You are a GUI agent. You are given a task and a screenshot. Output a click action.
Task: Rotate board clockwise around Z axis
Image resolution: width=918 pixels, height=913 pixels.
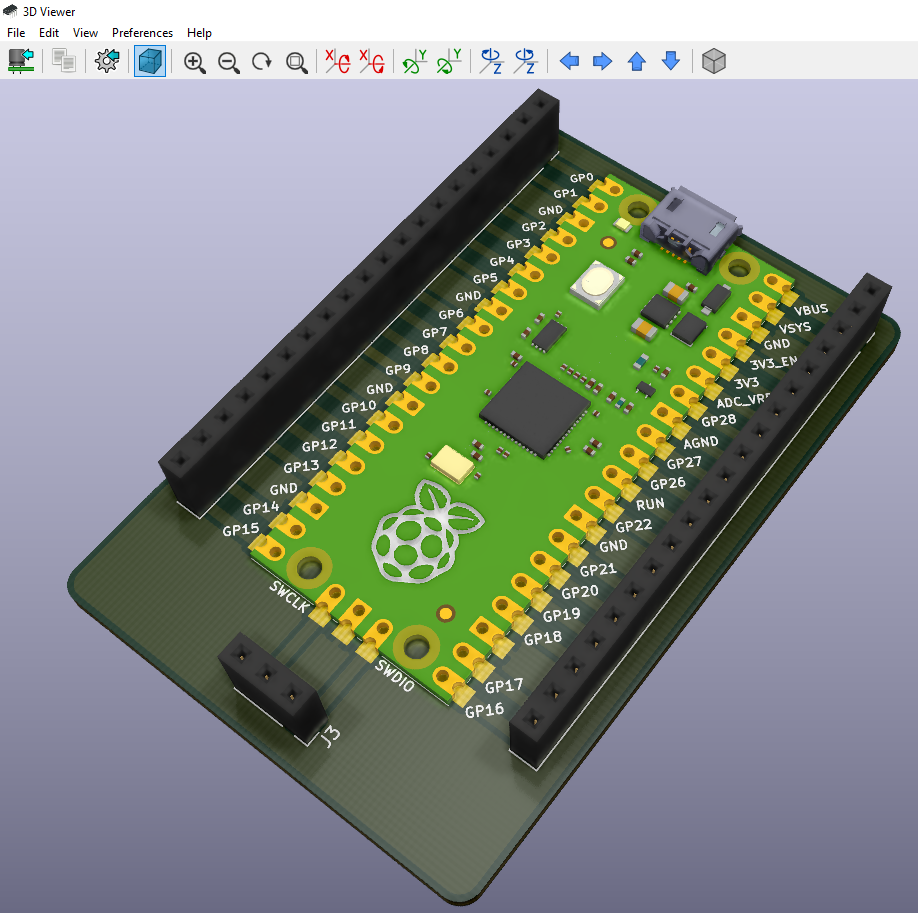[490, 61]
